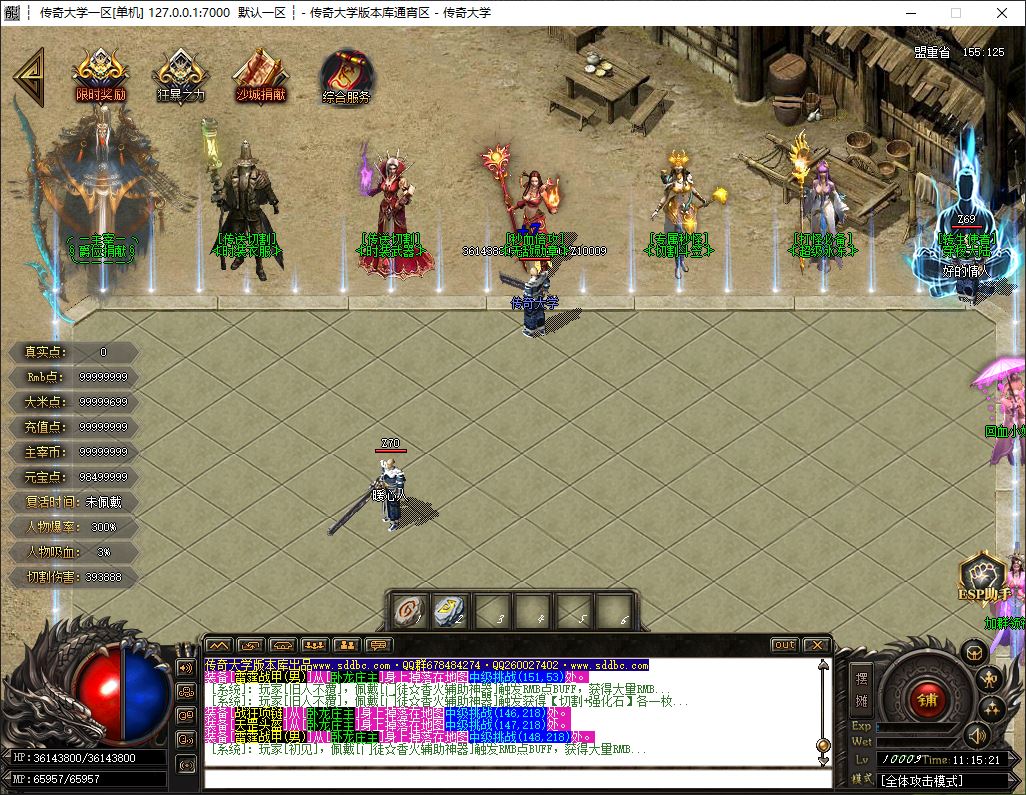The image size is (1026, 795).
Task: Click the second chat toolbar icon beside the zigzag
Action: pos(251,645)
